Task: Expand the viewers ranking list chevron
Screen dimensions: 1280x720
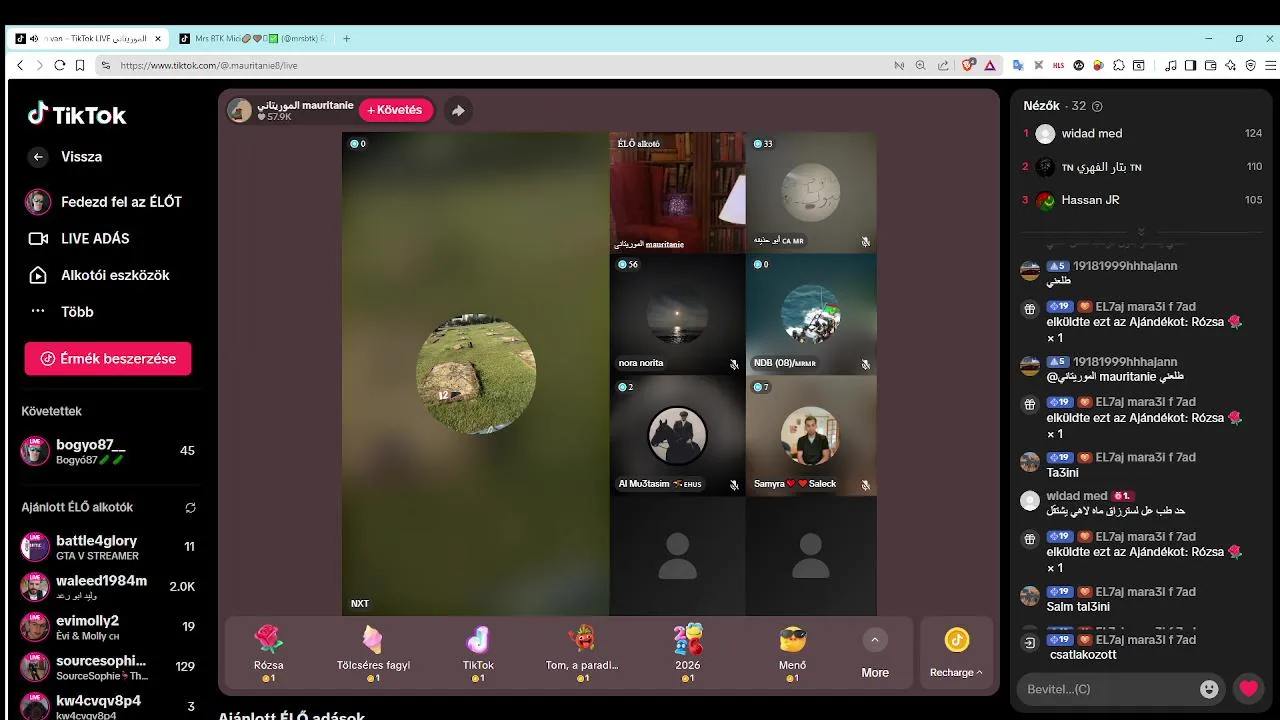Action: [x=1141, y=231]
